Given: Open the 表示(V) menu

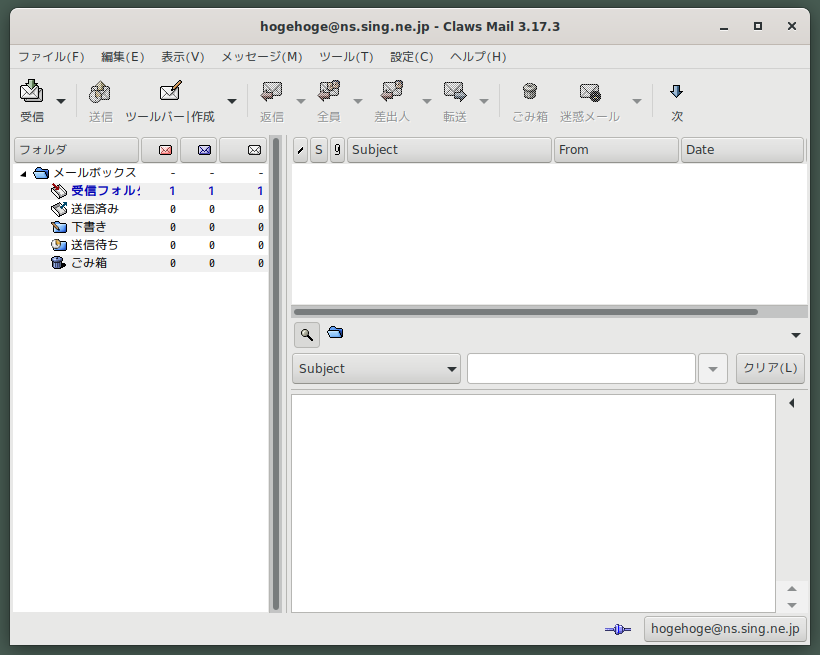Looking at the screenshot, I should 183,57.
